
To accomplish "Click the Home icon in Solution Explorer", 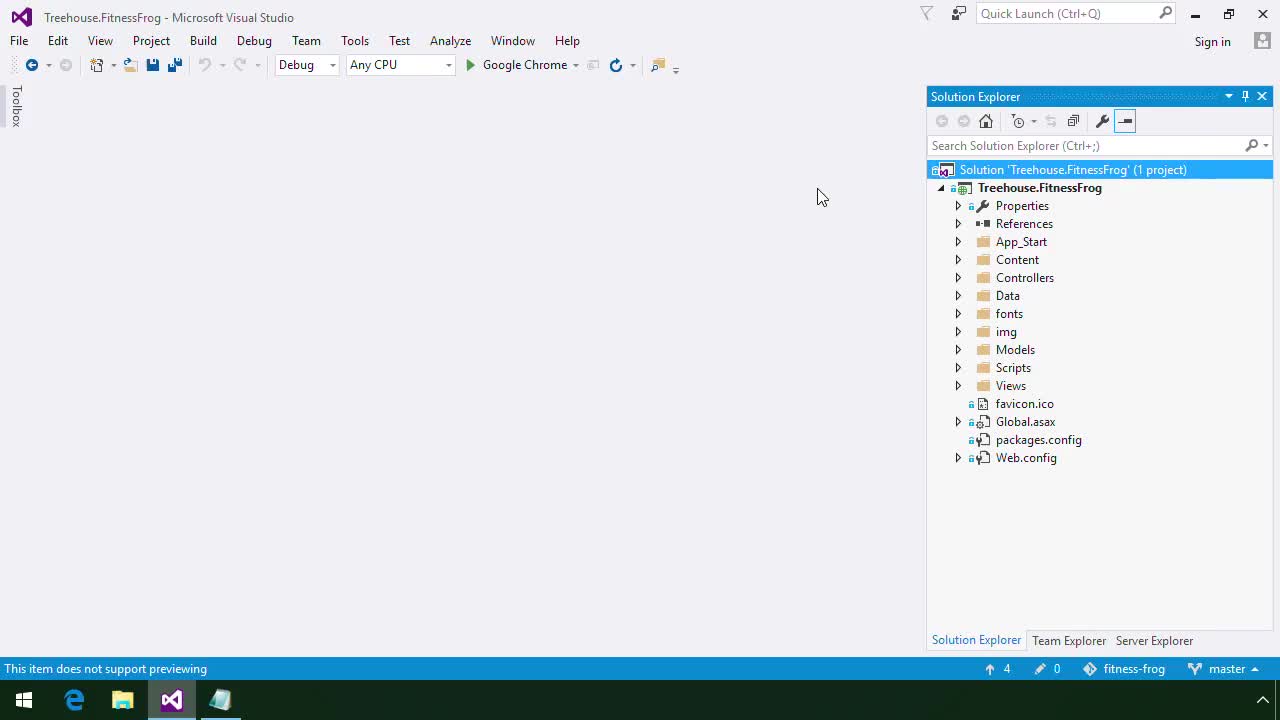I will coord(985,121).
